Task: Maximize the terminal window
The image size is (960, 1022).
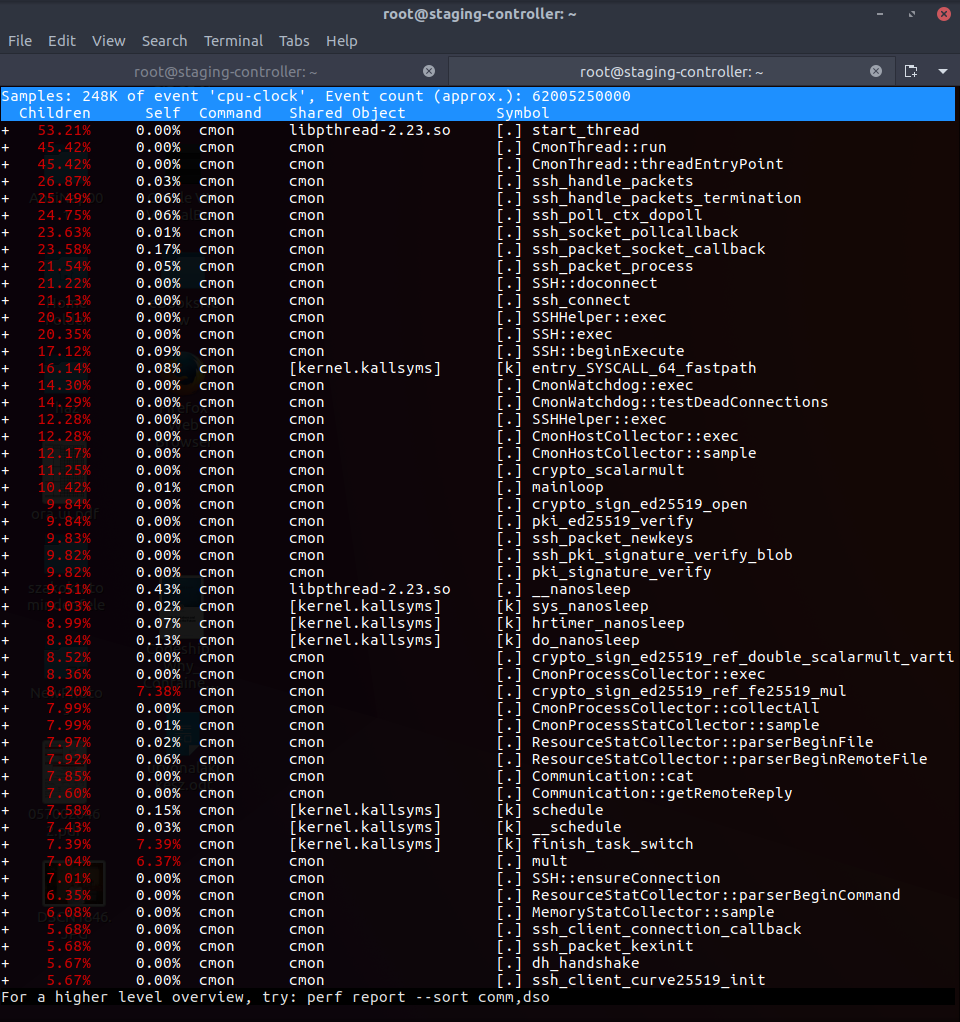Action: pos(912,14)
